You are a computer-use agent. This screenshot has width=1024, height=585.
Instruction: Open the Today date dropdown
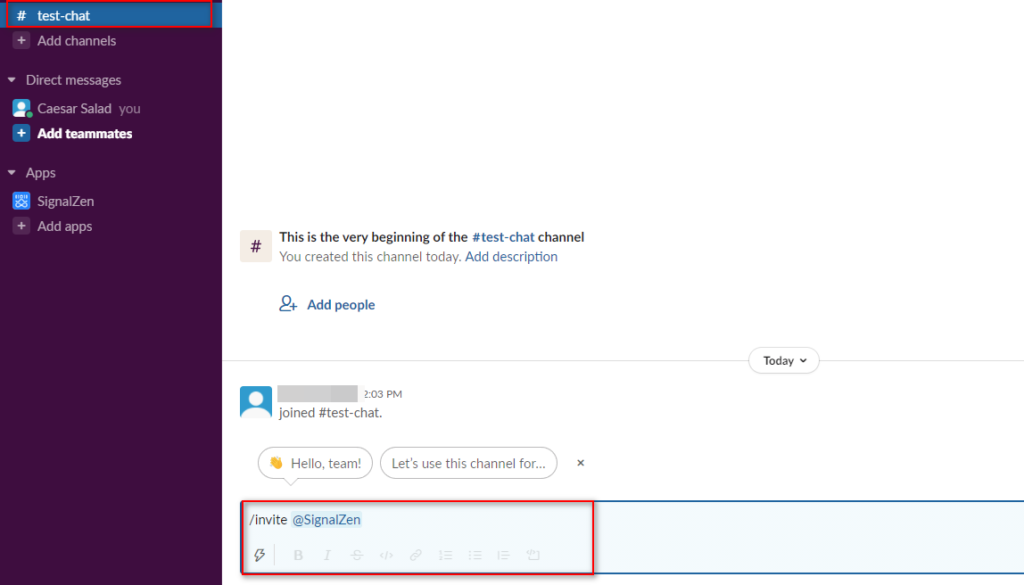[784, 360]
